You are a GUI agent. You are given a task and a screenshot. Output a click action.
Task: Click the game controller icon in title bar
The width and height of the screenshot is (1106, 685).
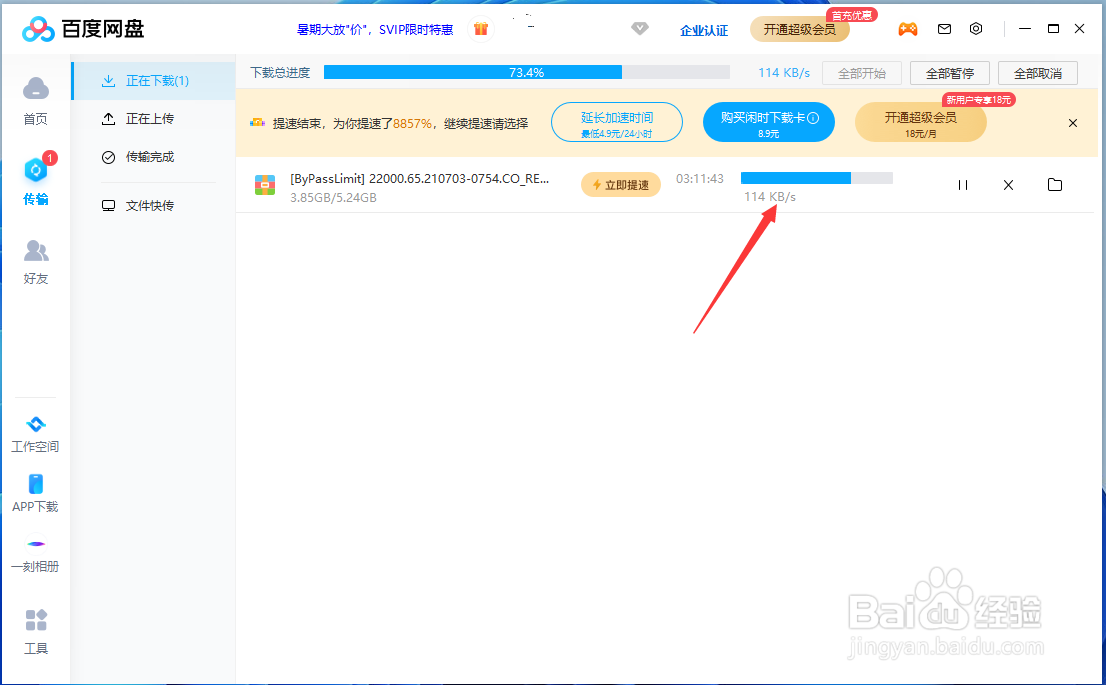point(908,29)
